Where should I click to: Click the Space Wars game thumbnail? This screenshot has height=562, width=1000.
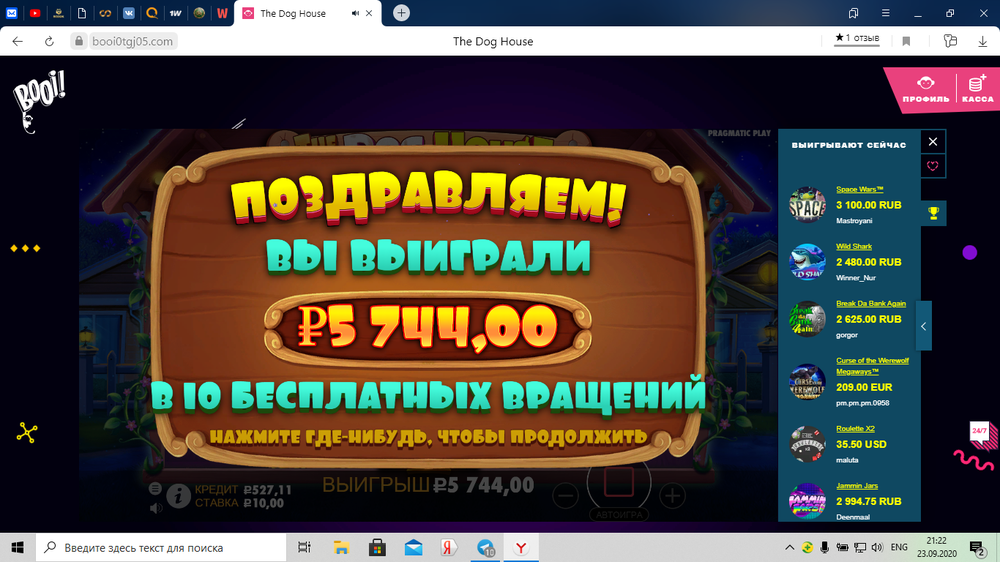(807, 205)
